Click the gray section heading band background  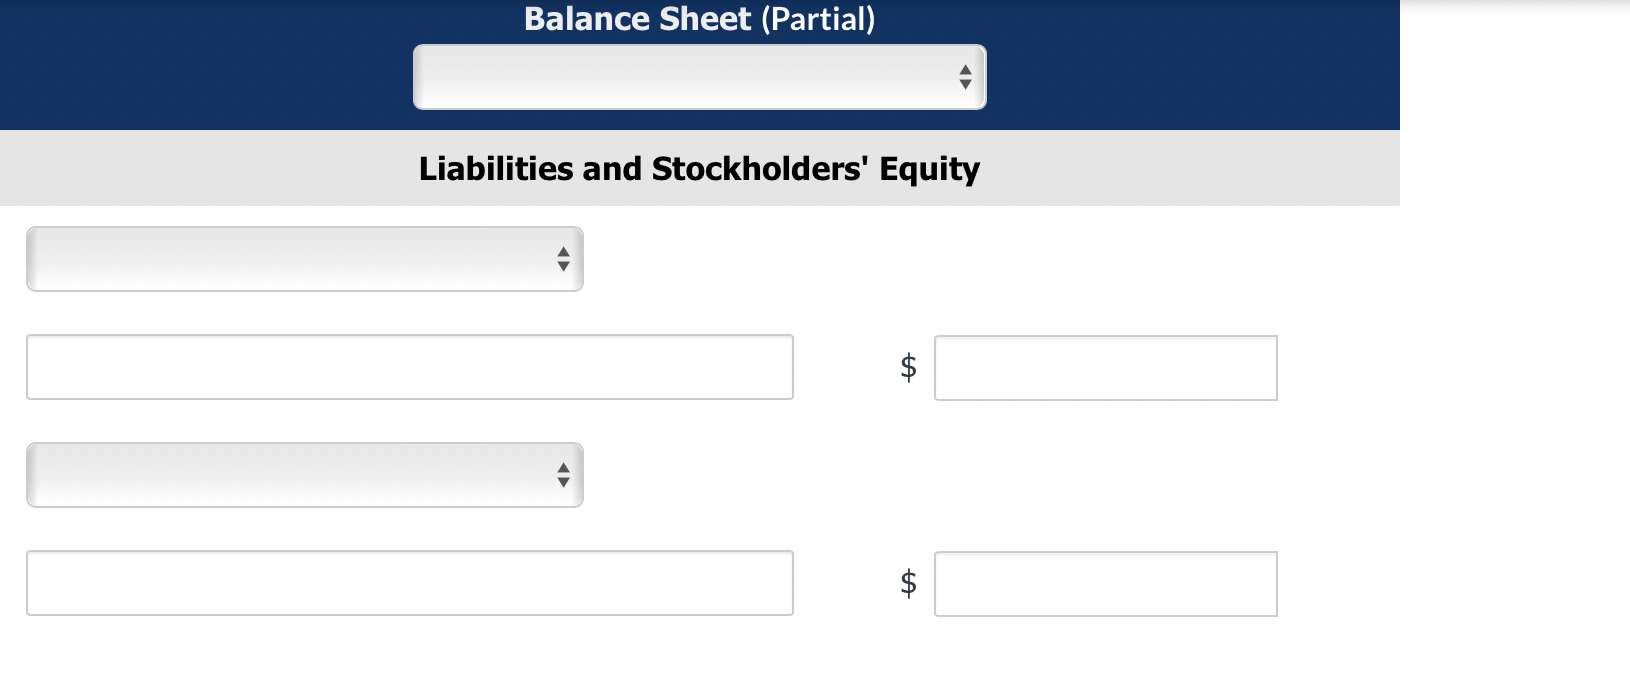(x=200, y=168)
